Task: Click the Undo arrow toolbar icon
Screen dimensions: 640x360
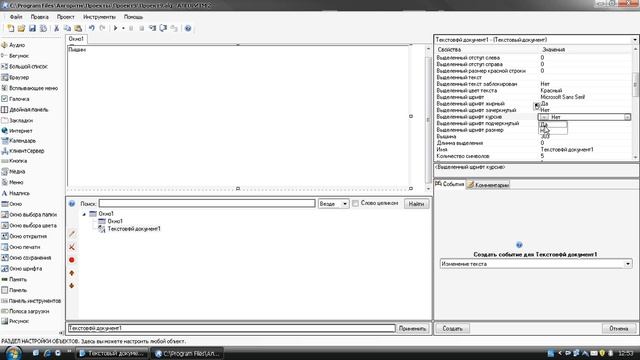Action: click(x=91, y=28)
